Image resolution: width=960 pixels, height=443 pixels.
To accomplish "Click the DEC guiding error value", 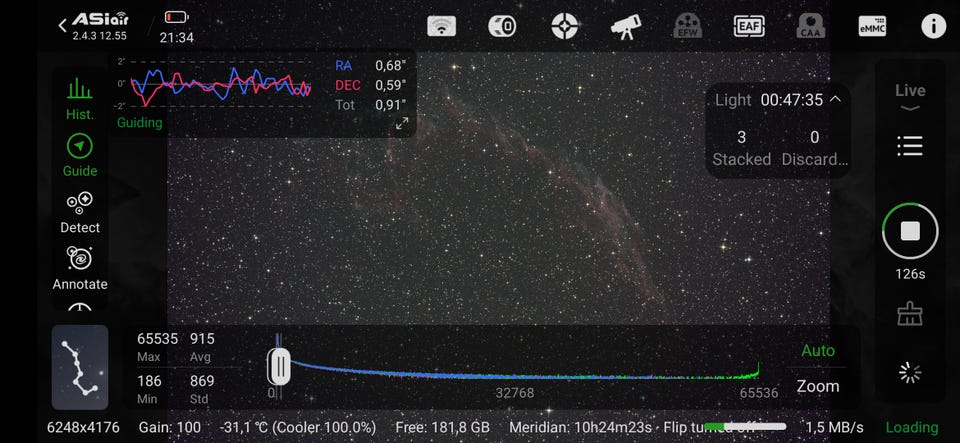I will [x=391, y=85].
